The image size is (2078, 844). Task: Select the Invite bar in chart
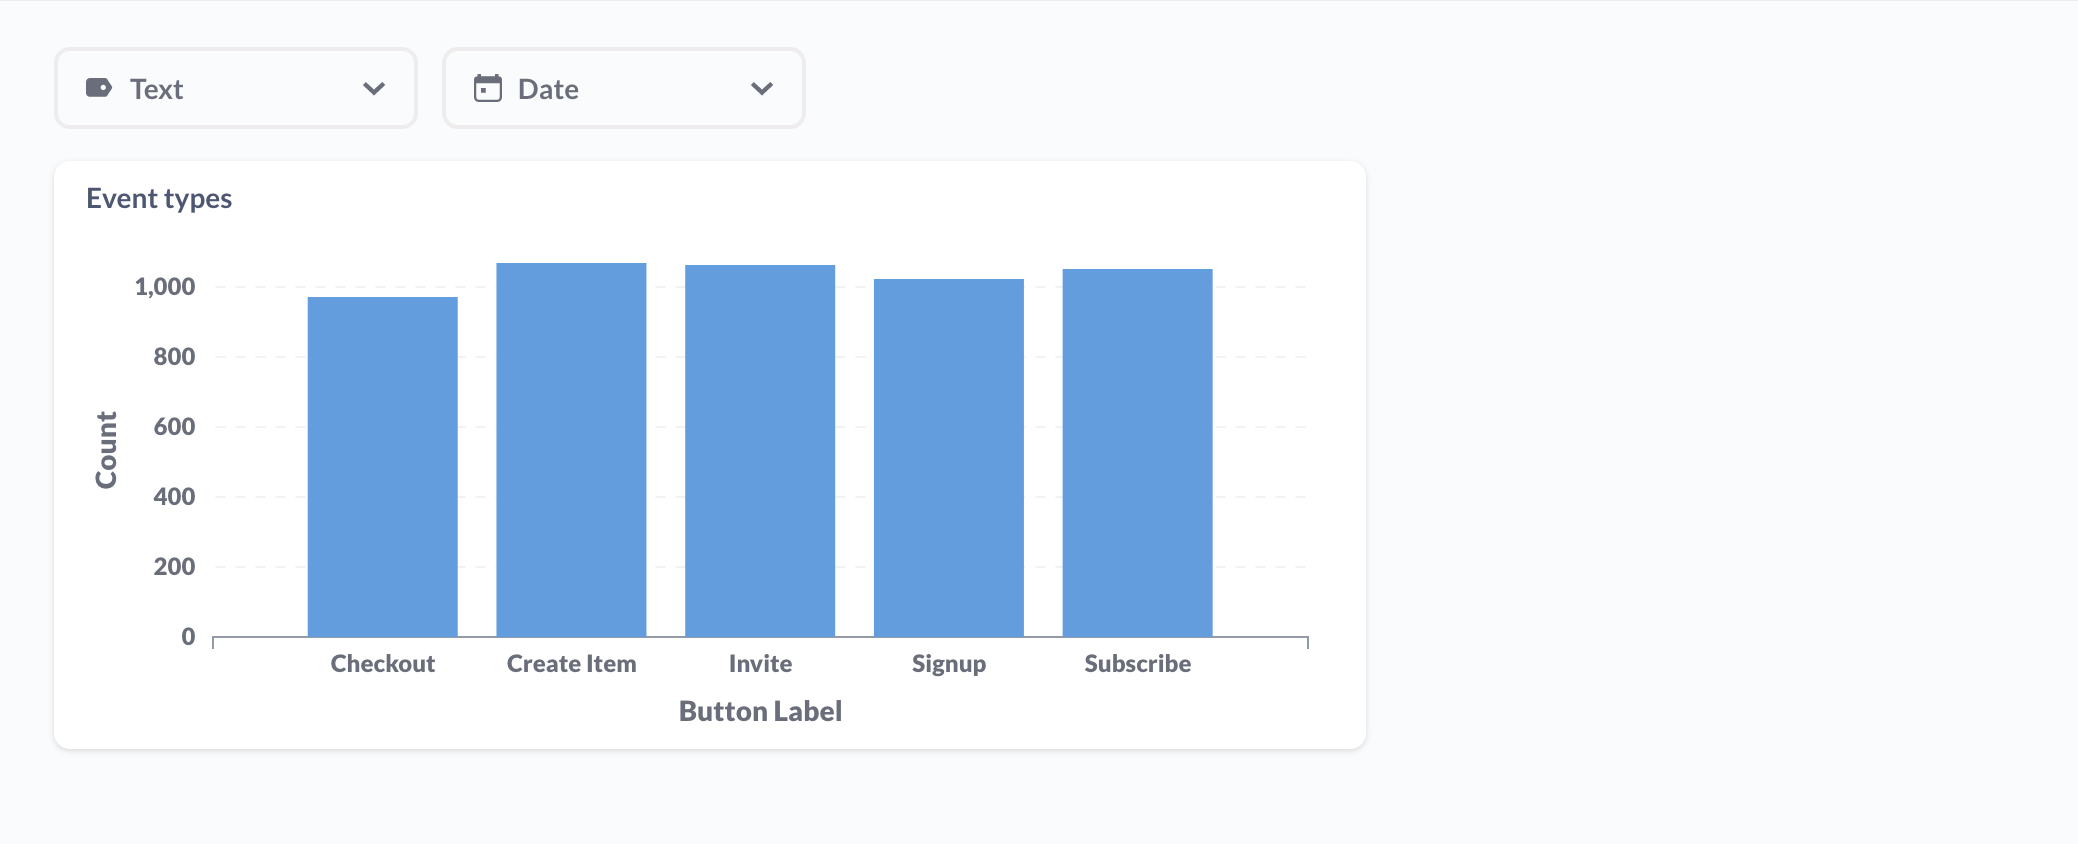tap(760, 451)
